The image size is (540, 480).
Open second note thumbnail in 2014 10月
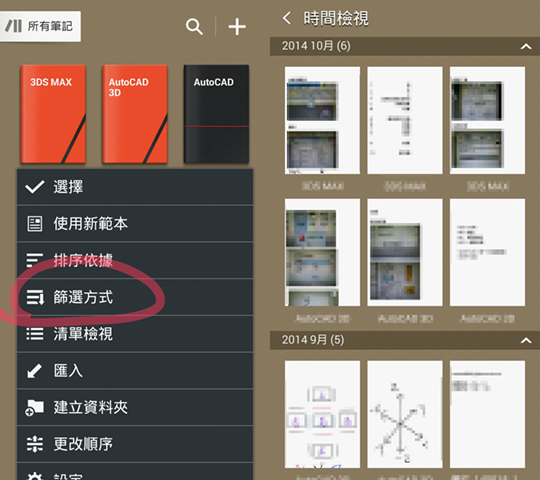pos(405,121)
